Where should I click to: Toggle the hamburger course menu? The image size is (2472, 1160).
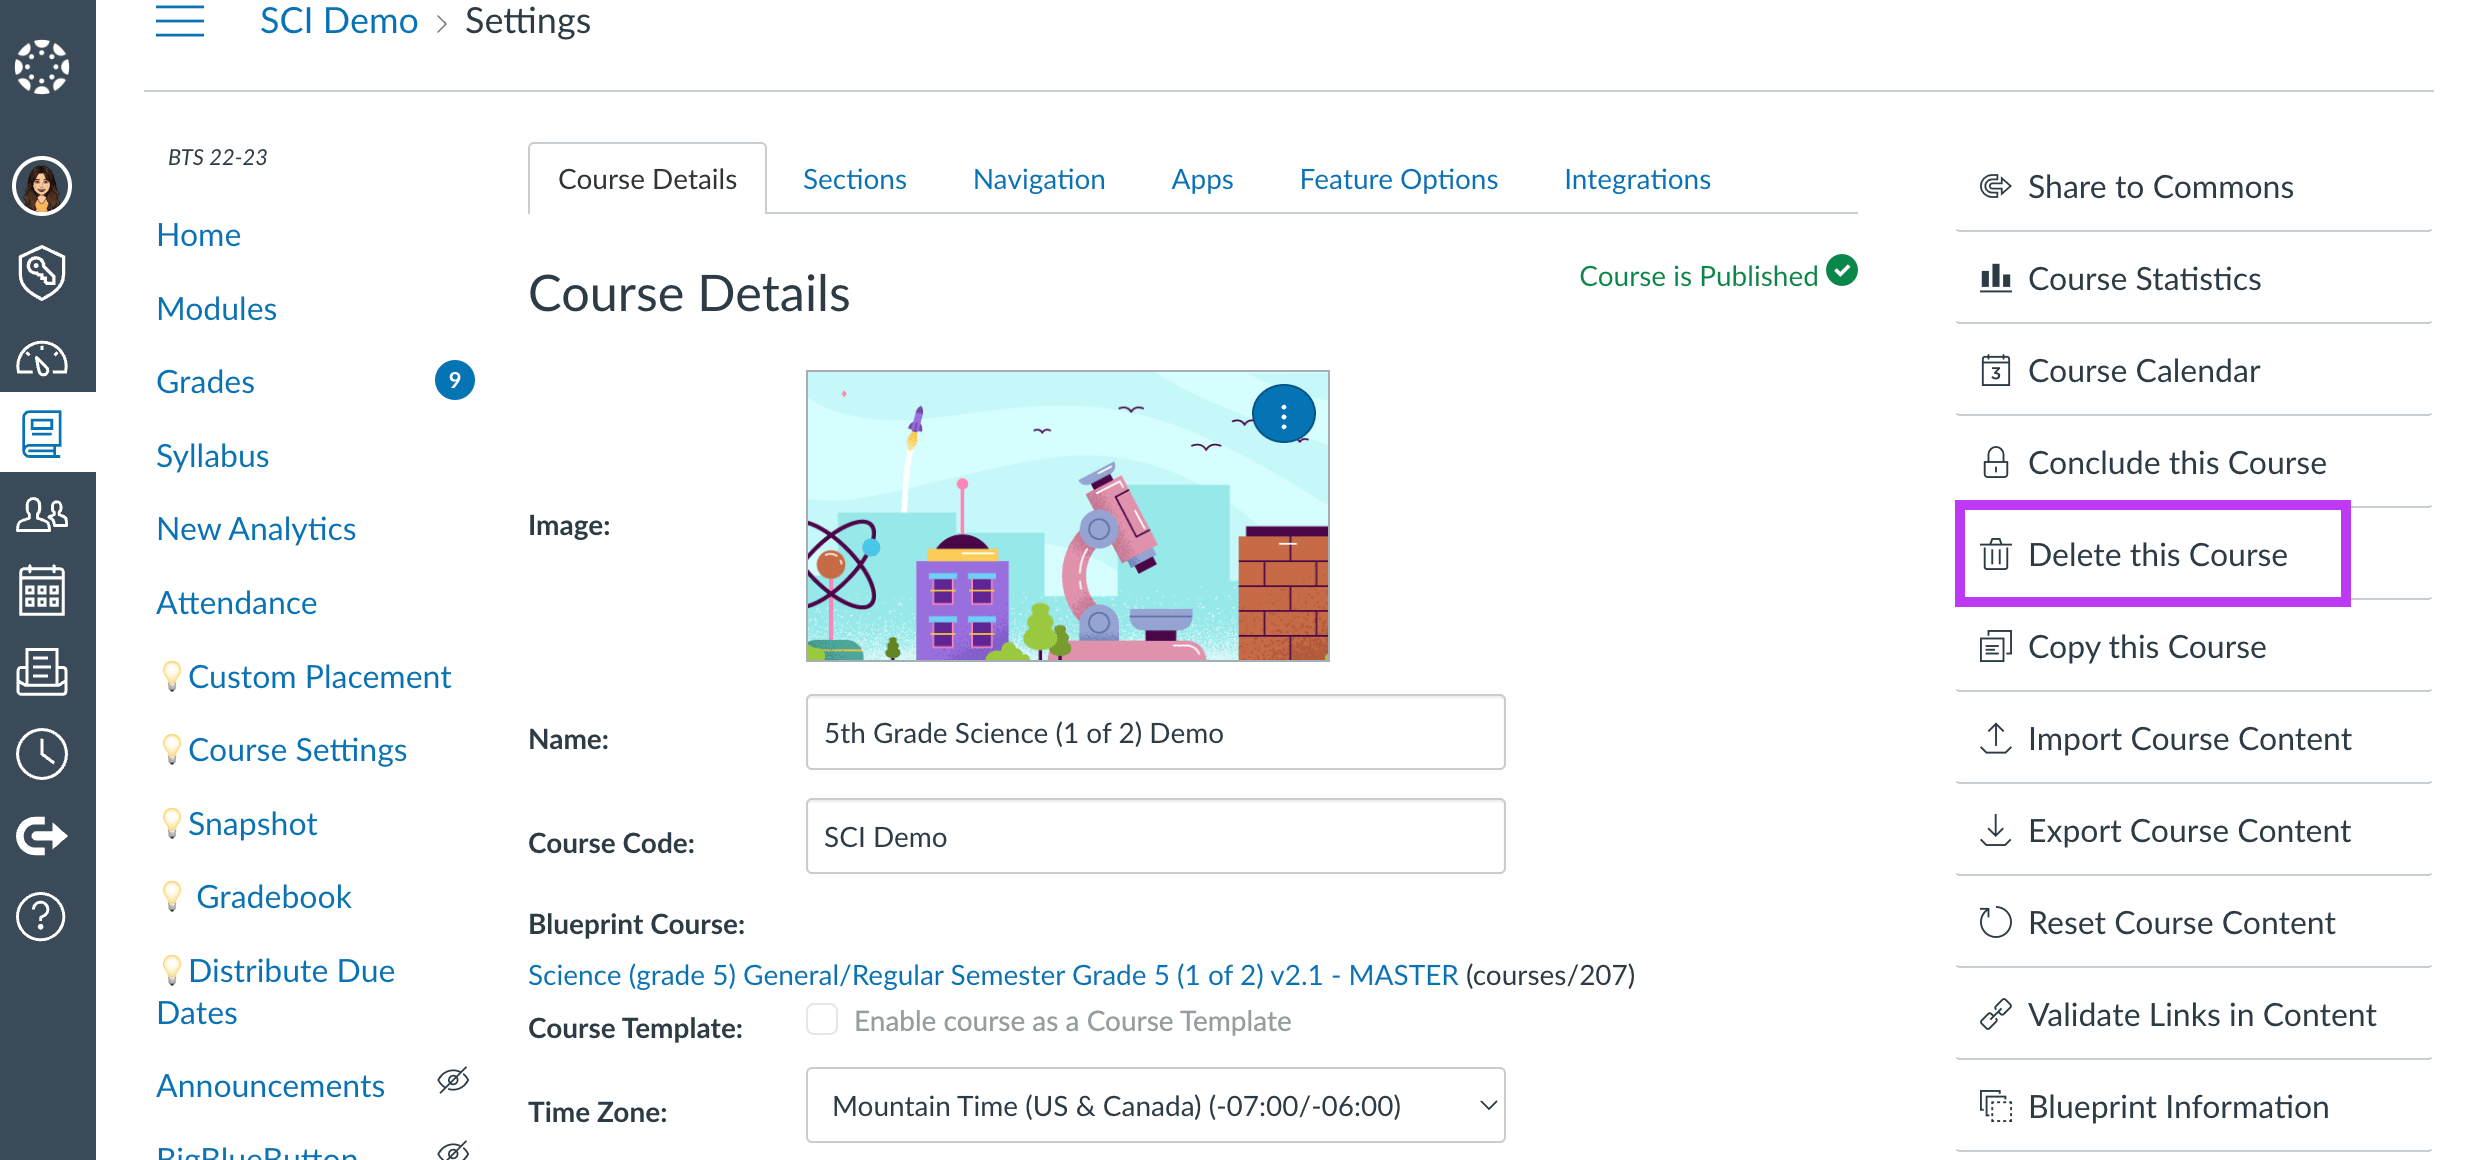(180, 20)
